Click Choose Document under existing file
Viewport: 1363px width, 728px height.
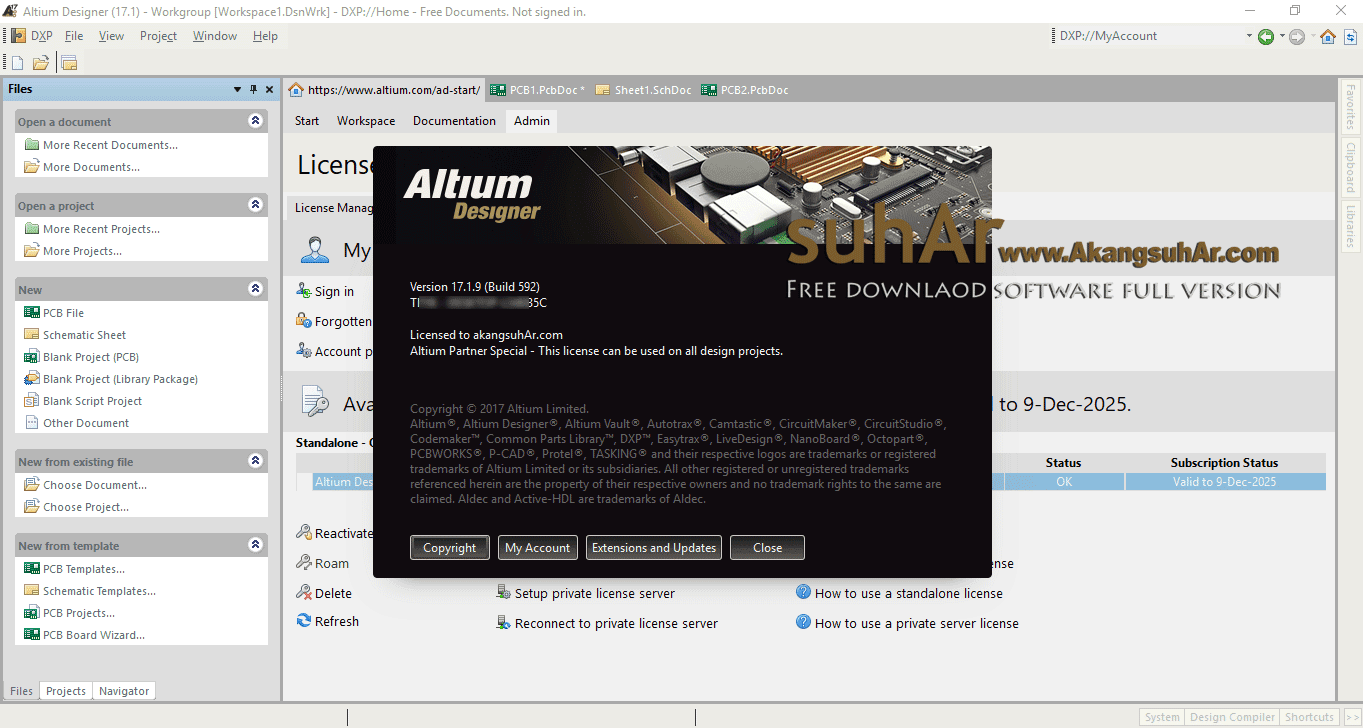click(85, 485)
